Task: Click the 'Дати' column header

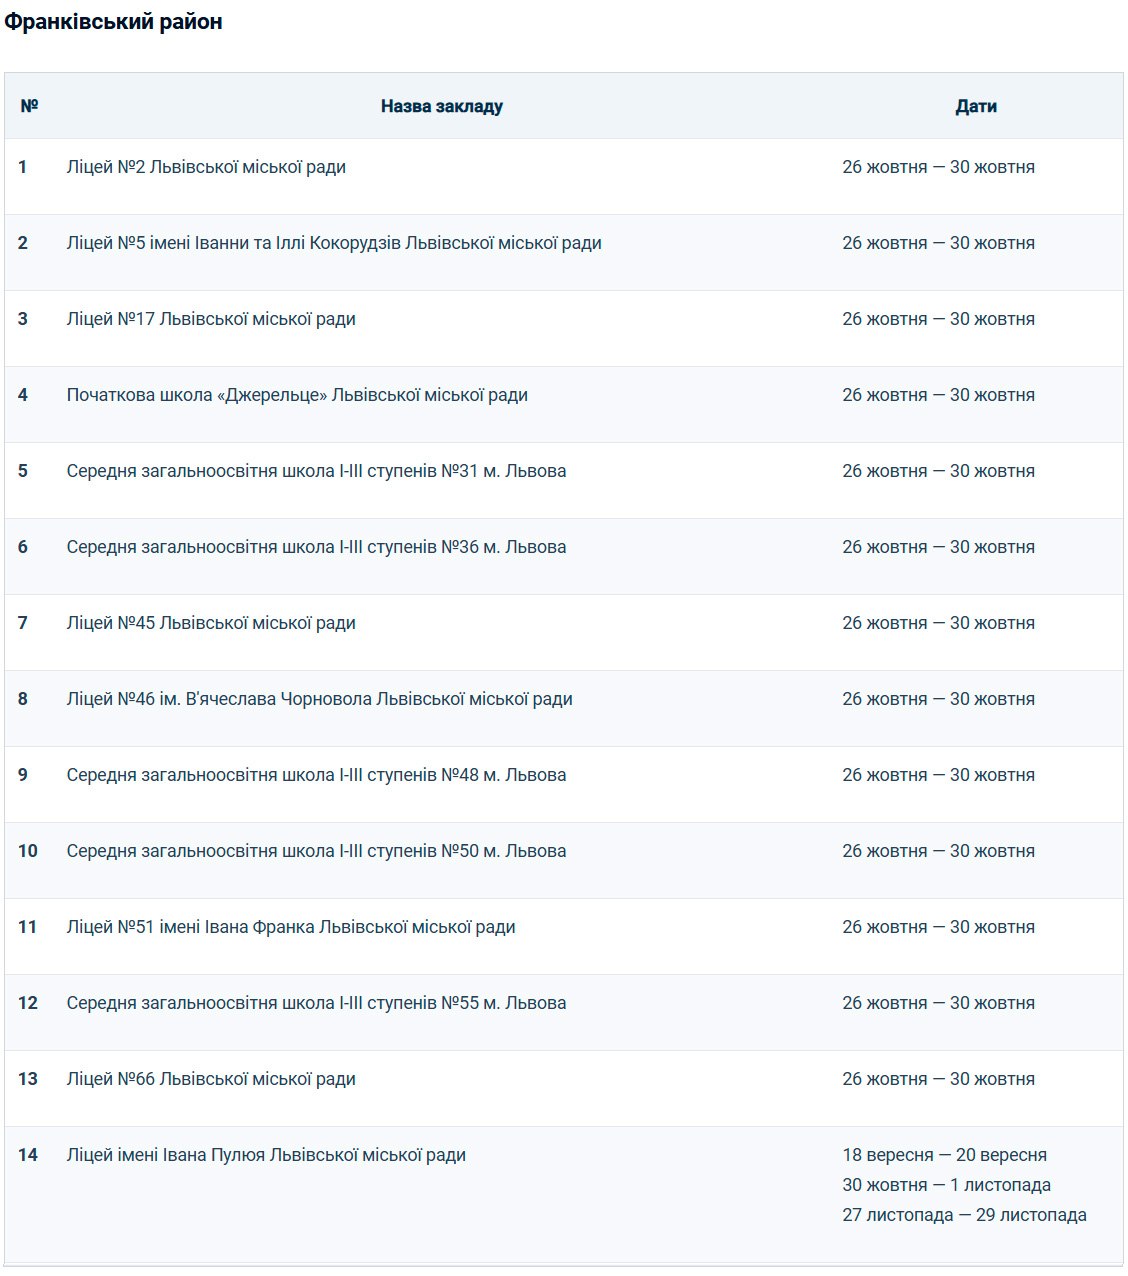Action: click(976, 106)
